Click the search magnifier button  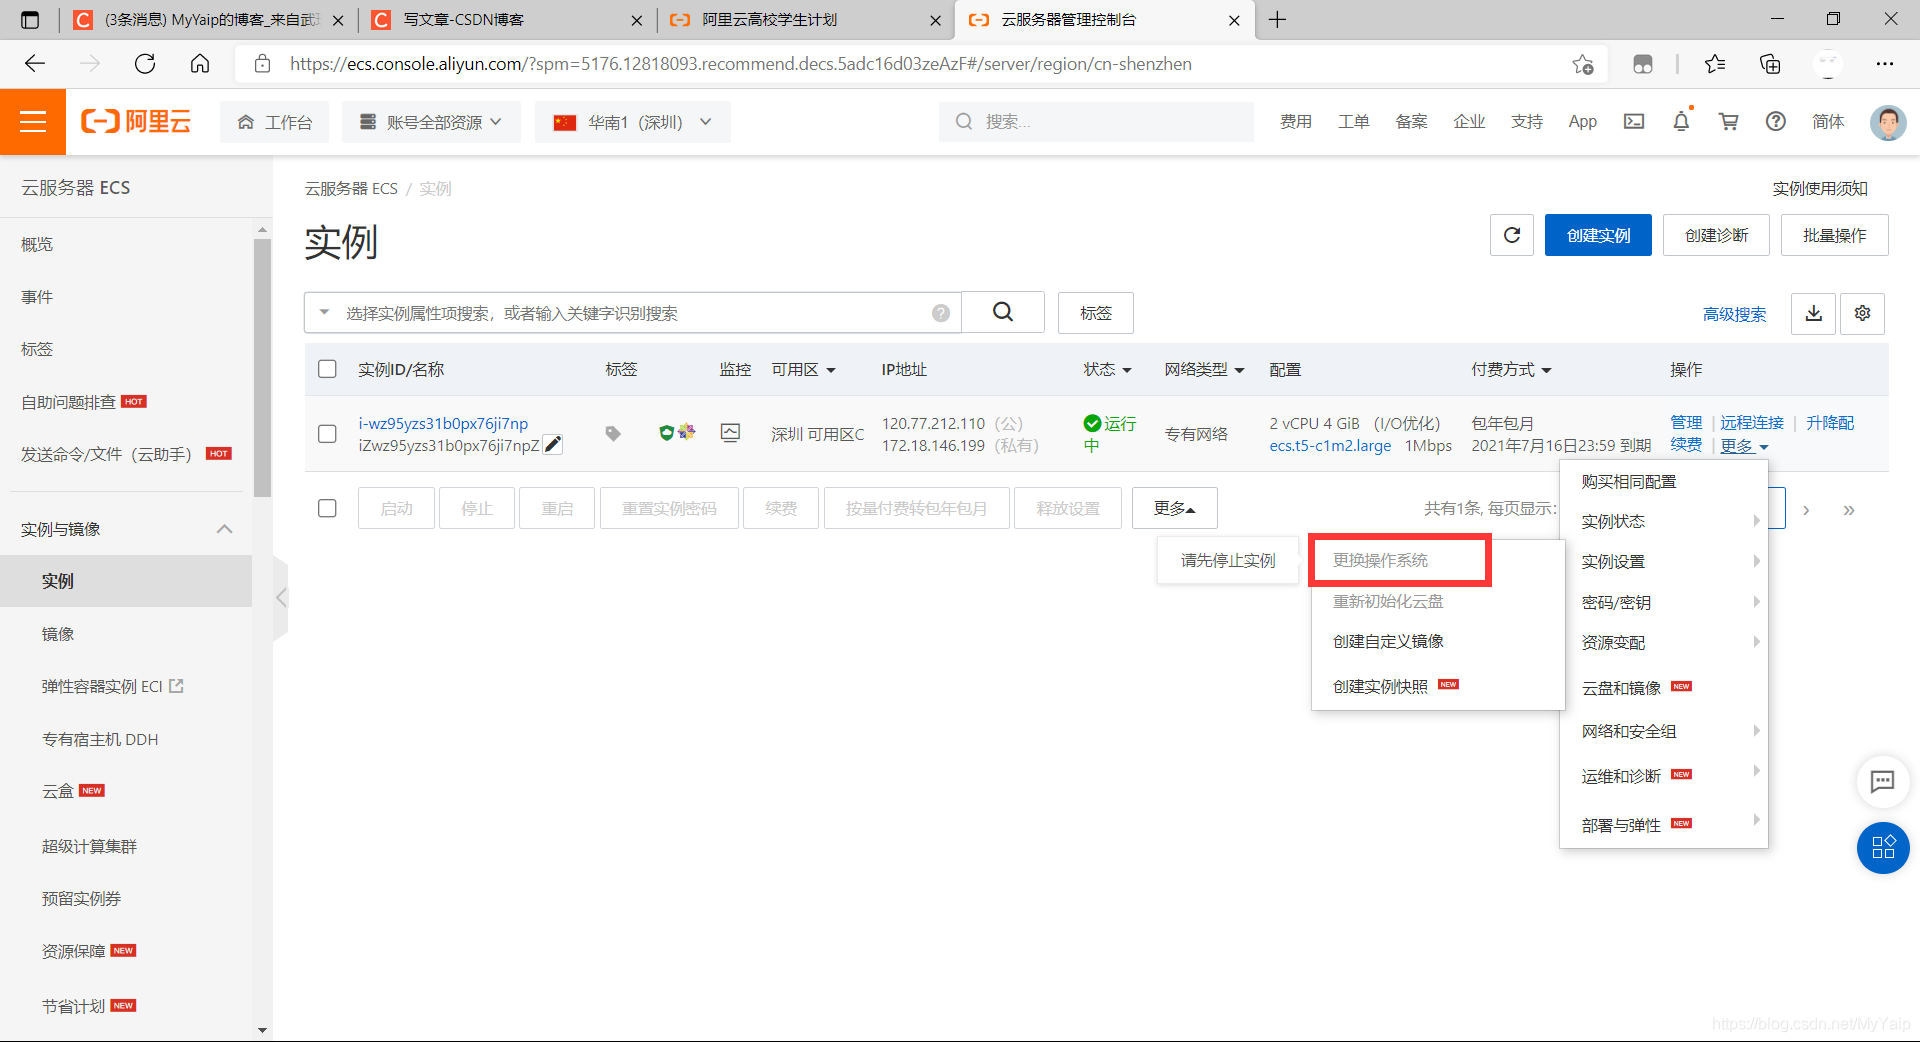coord(1003,312)
